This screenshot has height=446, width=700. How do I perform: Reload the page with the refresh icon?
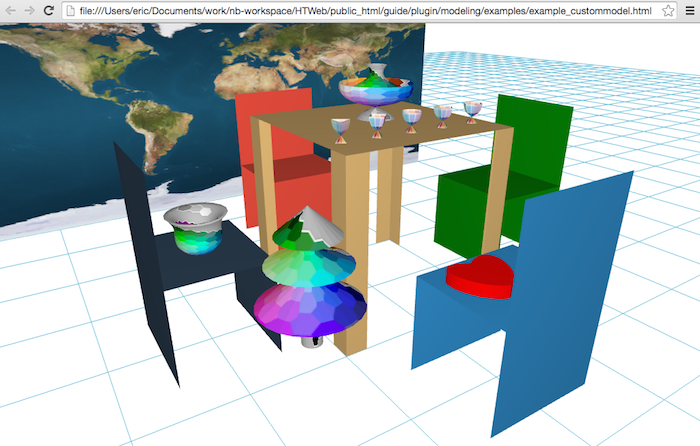click(48, 10)
